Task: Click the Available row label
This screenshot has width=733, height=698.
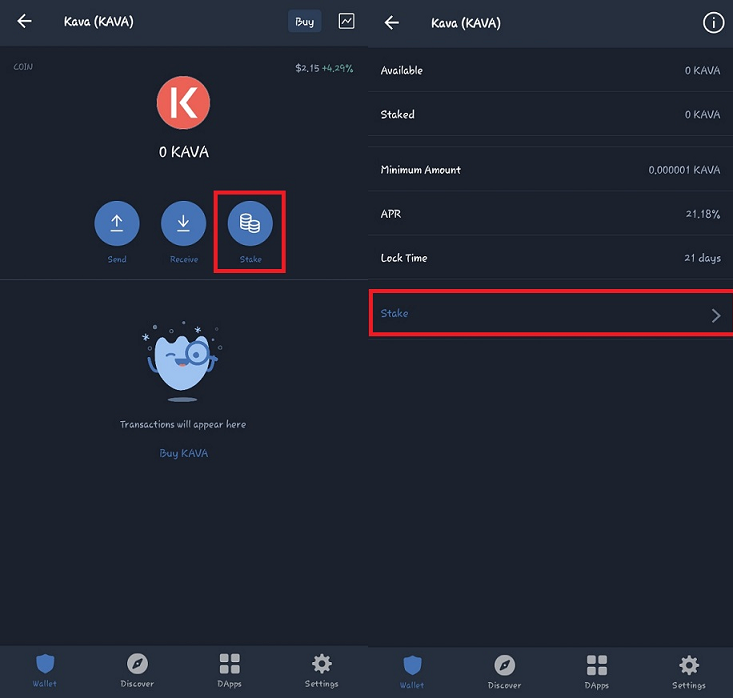Action: pyautogui.click(x=402, y=71)
